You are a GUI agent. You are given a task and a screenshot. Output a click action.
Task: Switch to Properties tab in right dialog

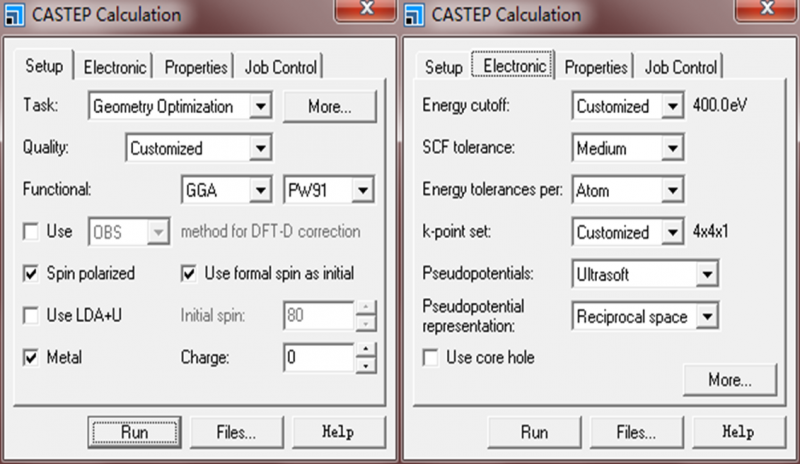(595, 67)
